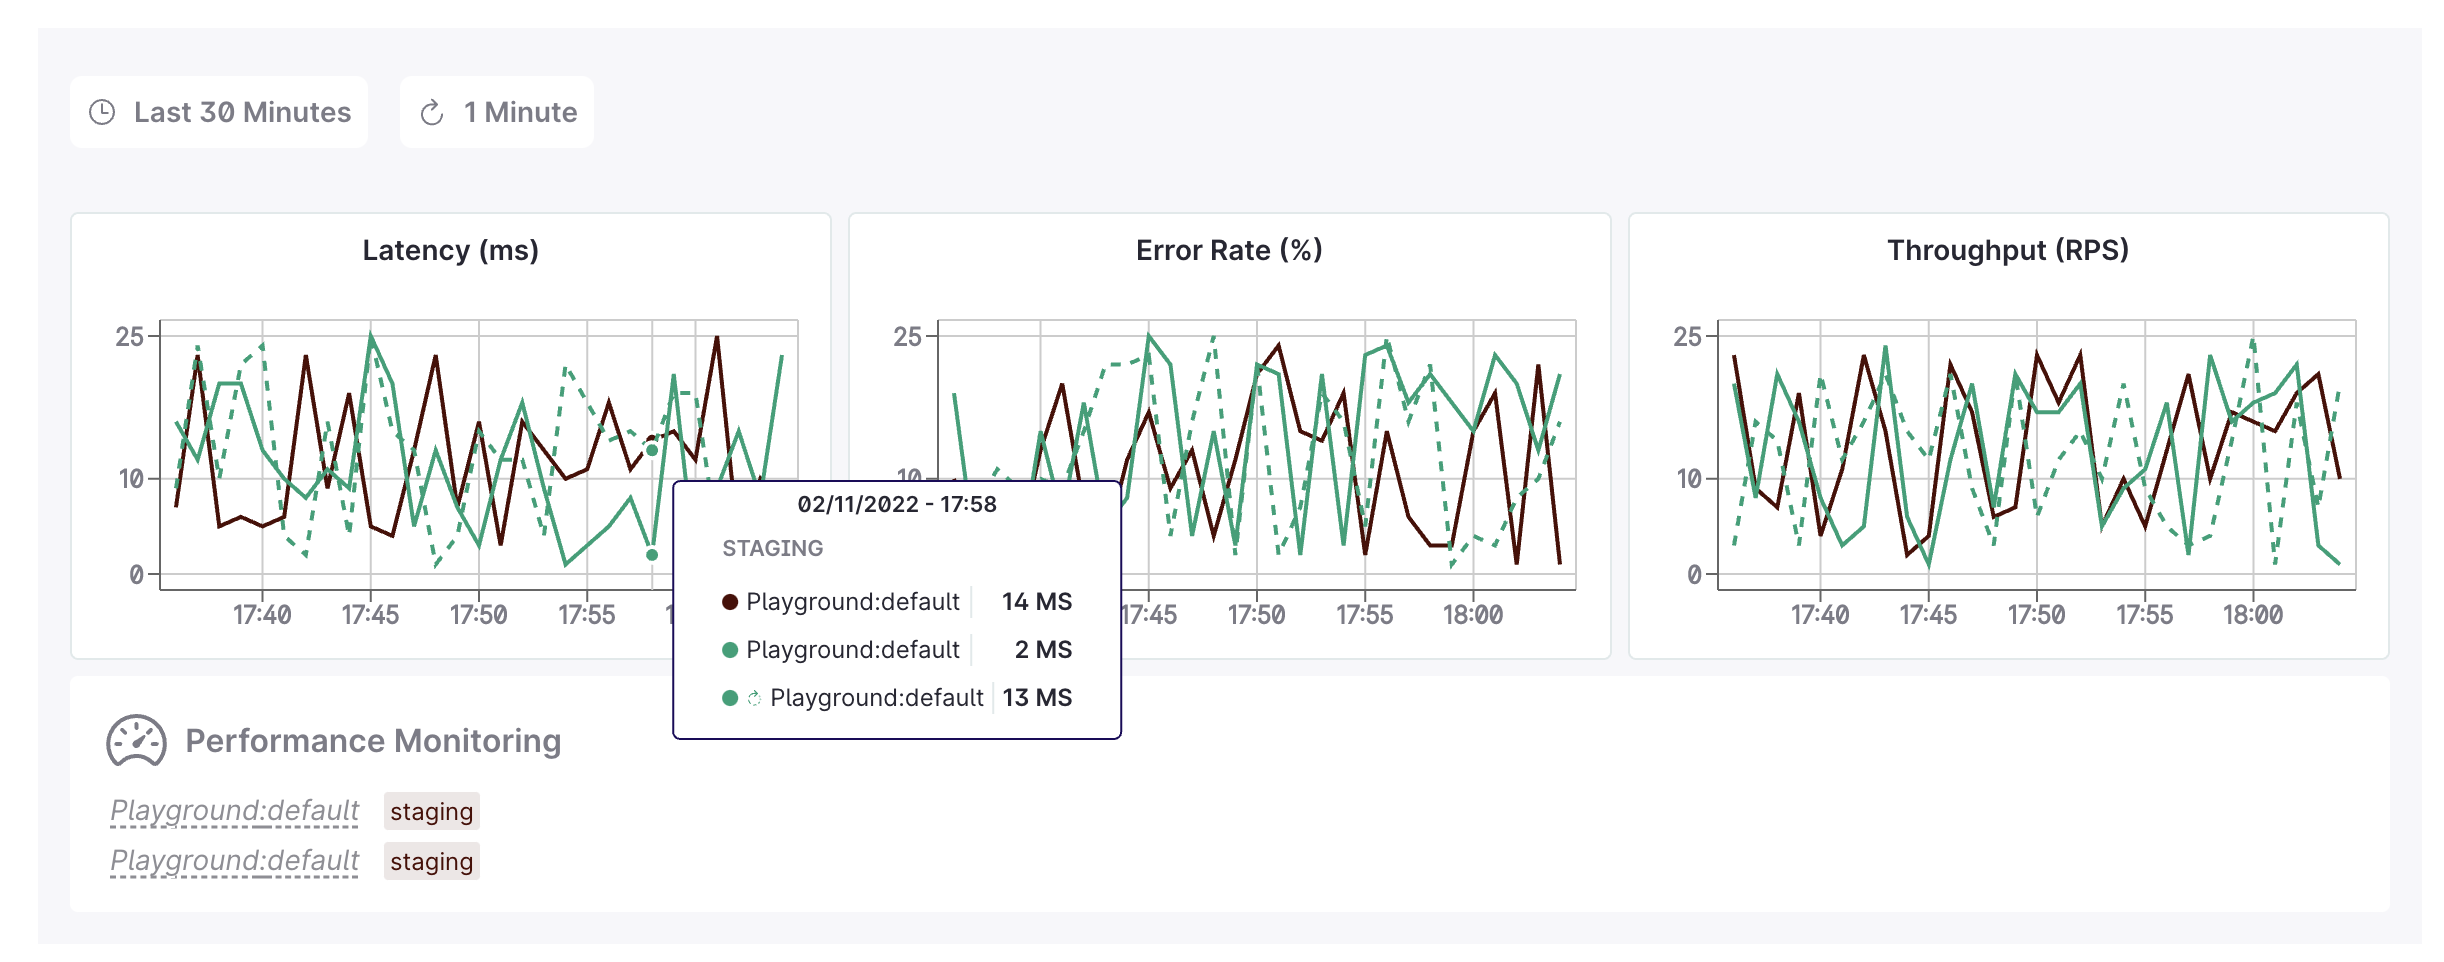Click the Error Rate (%) chart title

[x=1229, y=250]
